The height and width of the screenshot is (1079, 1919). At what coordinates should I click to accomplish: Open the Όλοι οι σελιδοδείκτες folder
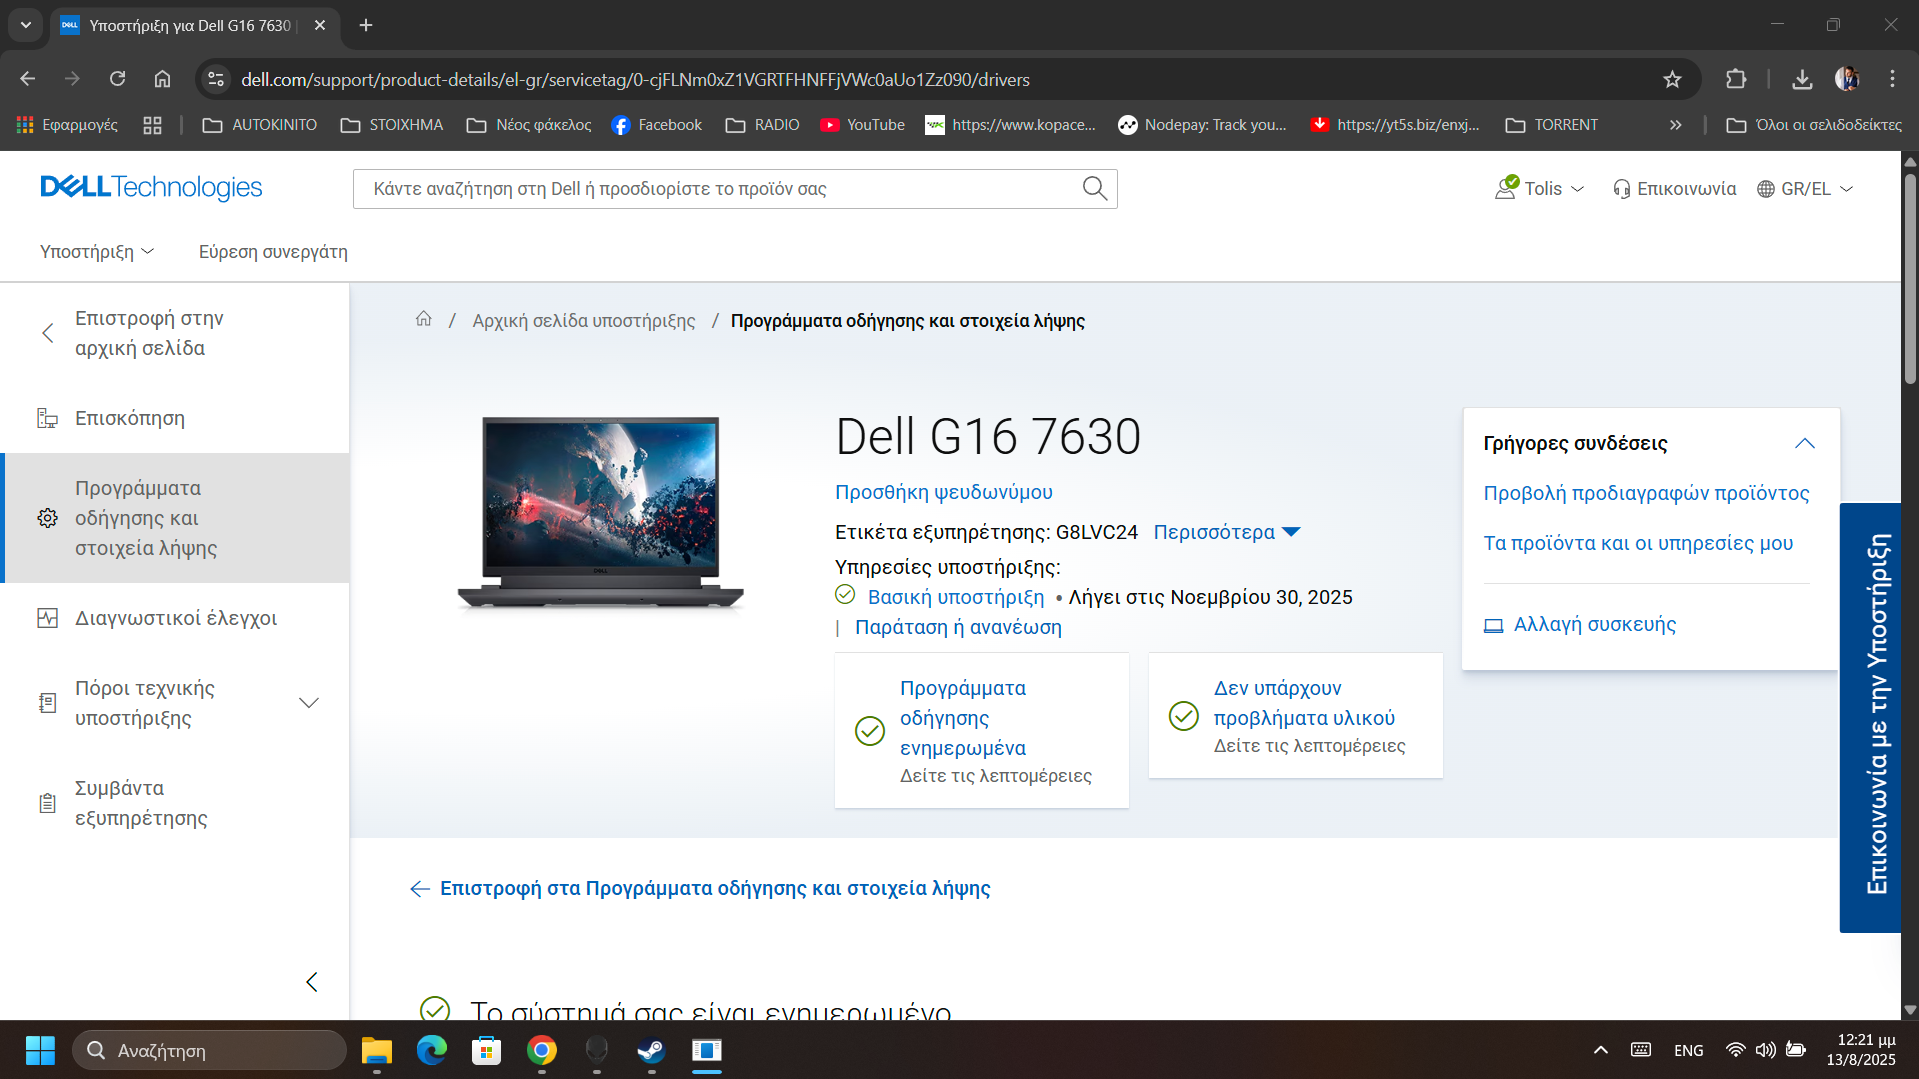1814,125
